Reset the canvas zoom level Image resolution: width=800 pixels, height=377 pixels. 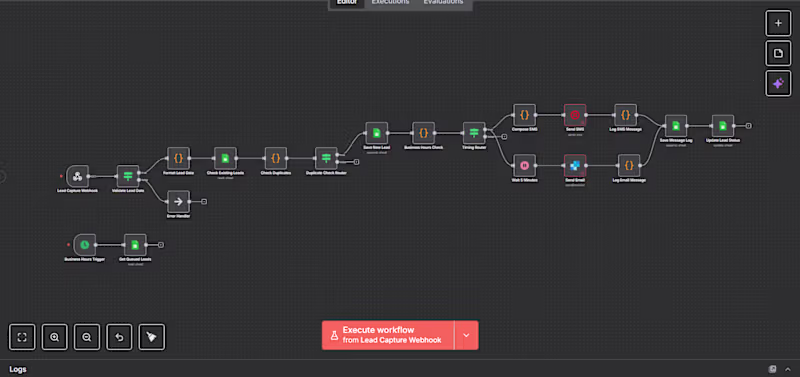click(x=119, y=337)
